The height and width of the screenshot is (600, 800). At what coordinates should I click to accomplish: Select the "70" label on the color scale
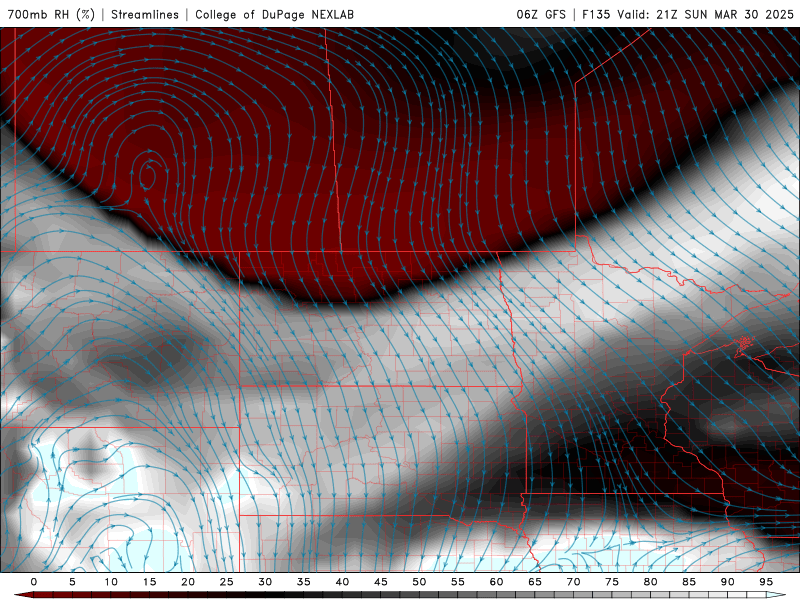[x=573, y=582]
